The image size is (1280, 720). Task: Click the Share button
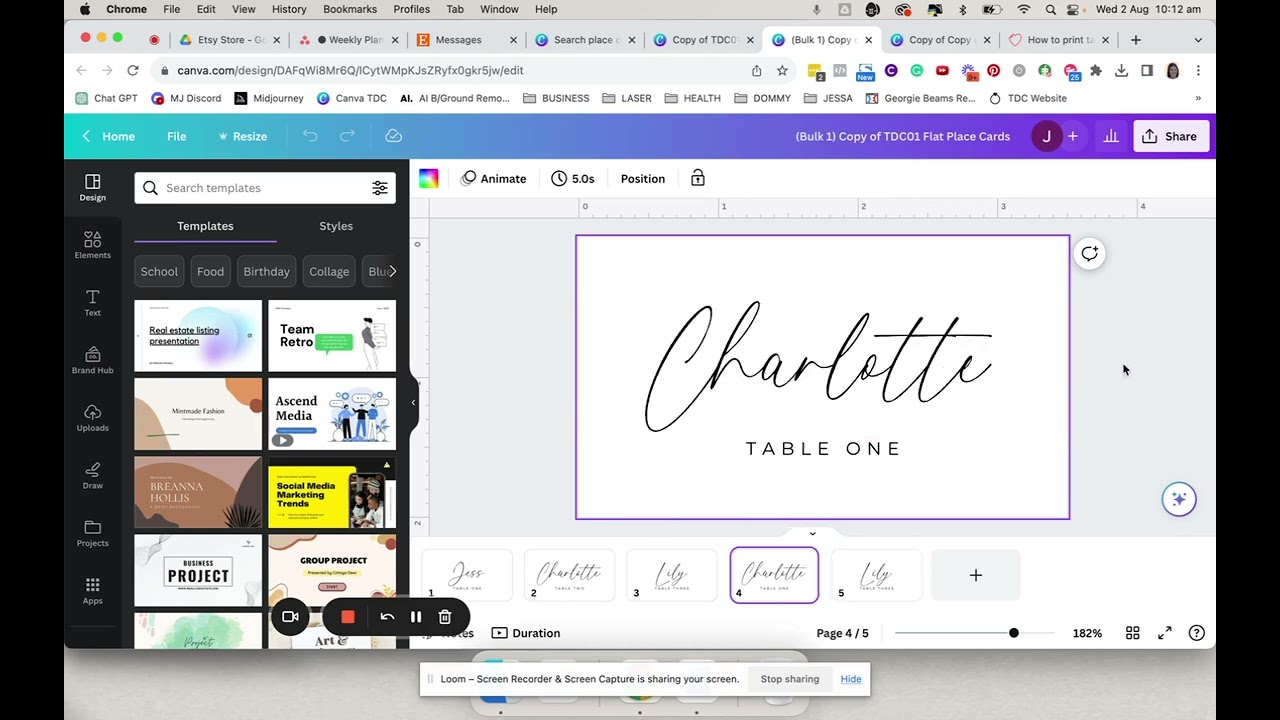[1170, 136]
